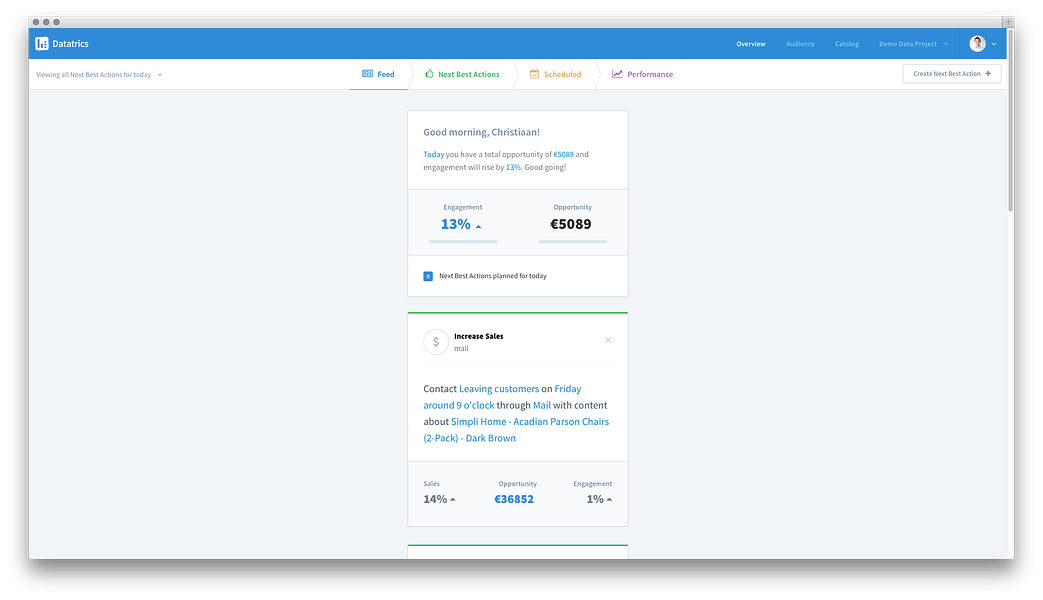Dismiss the Increase Sales card
The height and width of the screenshot is (600, 1043).
pos(608,340)
